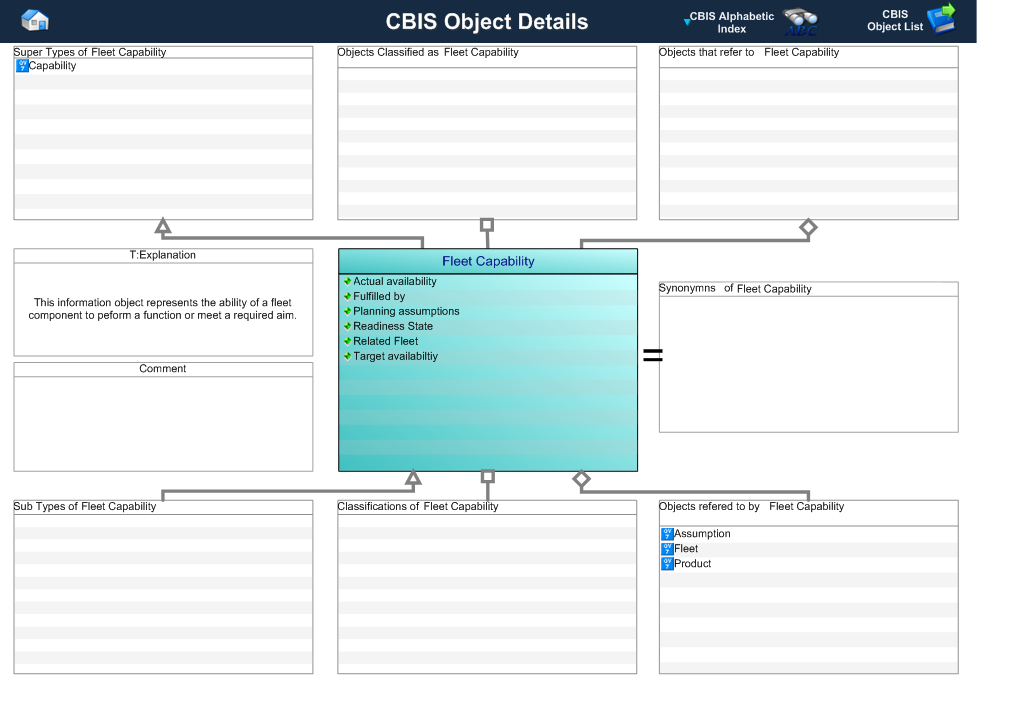Click green marker beside Related Fleet

[347, 341]
